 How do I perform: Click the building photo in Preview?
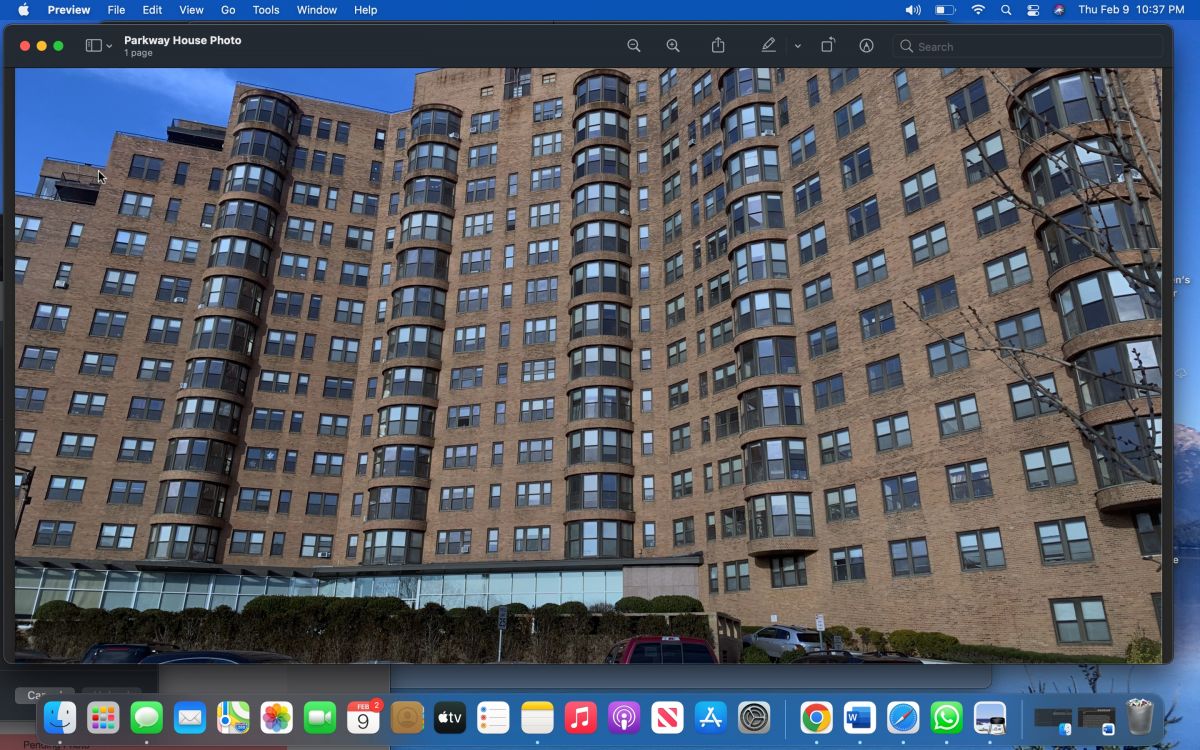pyautogui.click(x=588, y=365)
